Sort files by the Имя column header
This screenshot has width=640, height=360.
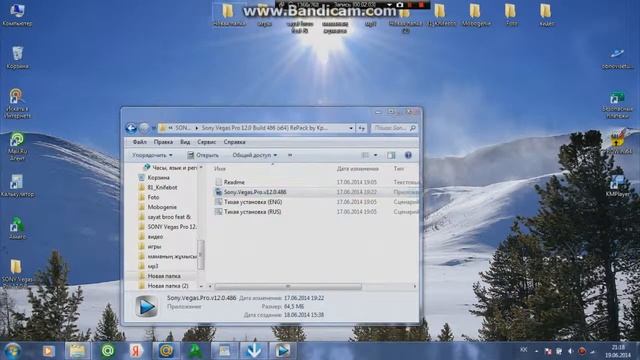(x=220, y=169)
